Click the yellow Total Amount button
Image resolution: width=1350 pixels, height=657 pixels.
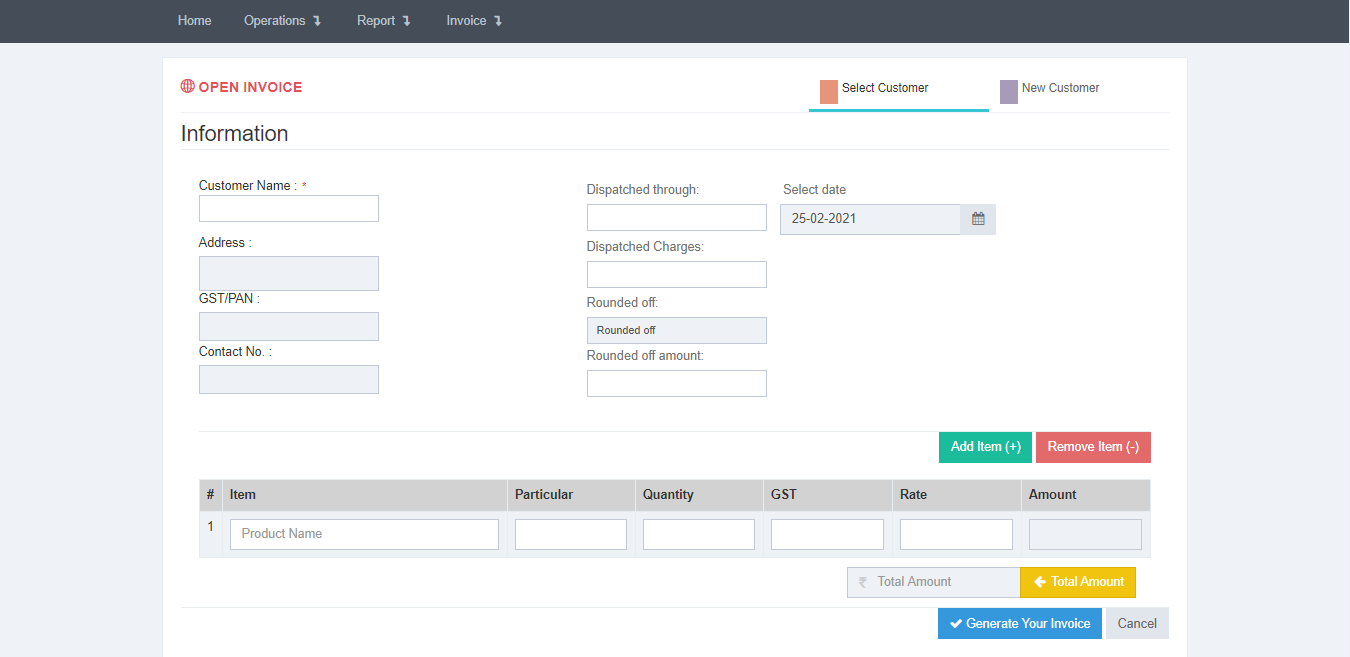(1078, 582)
